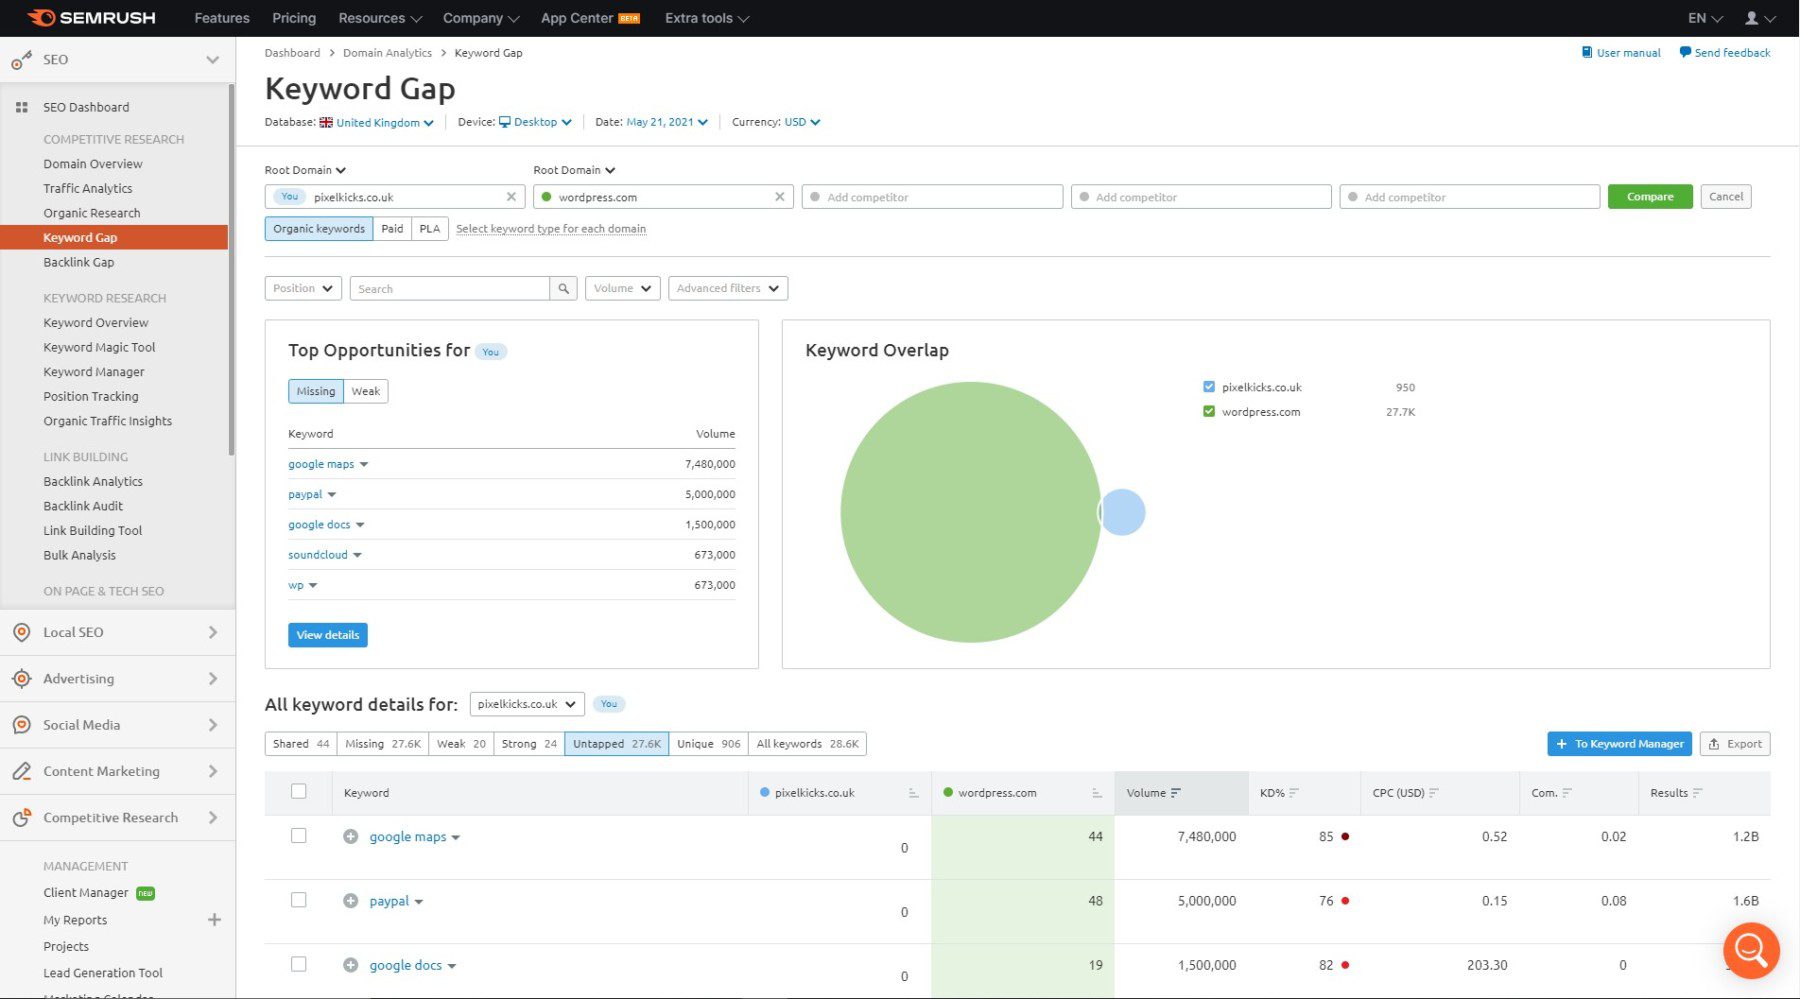Sort the wordpress.com column
Screen dimensions: 1800x999
pyautogui.click(x=1097, y=793)
